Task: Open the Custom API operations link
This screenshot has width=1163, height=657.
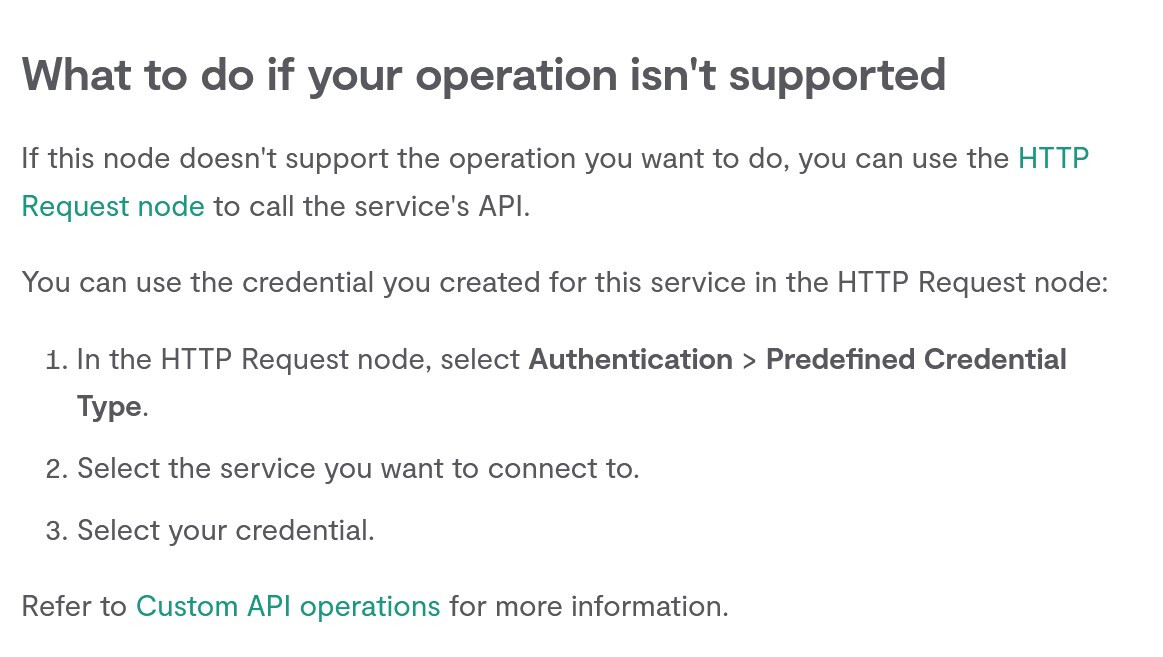Action: [x=288, y=607]
